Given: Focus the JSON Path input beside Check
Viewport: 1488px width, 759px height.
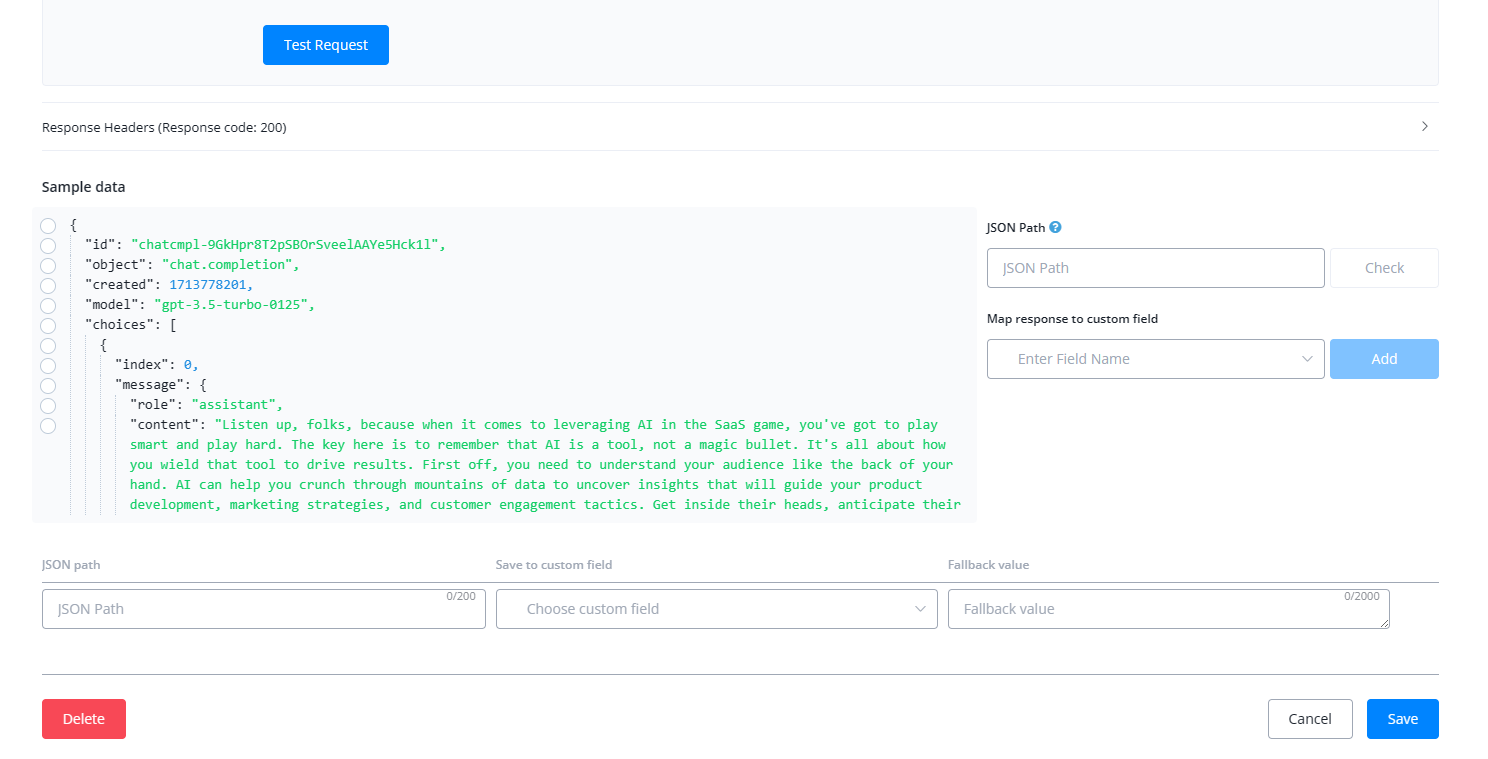Looking at the screenshot, I should point(1155,268).
